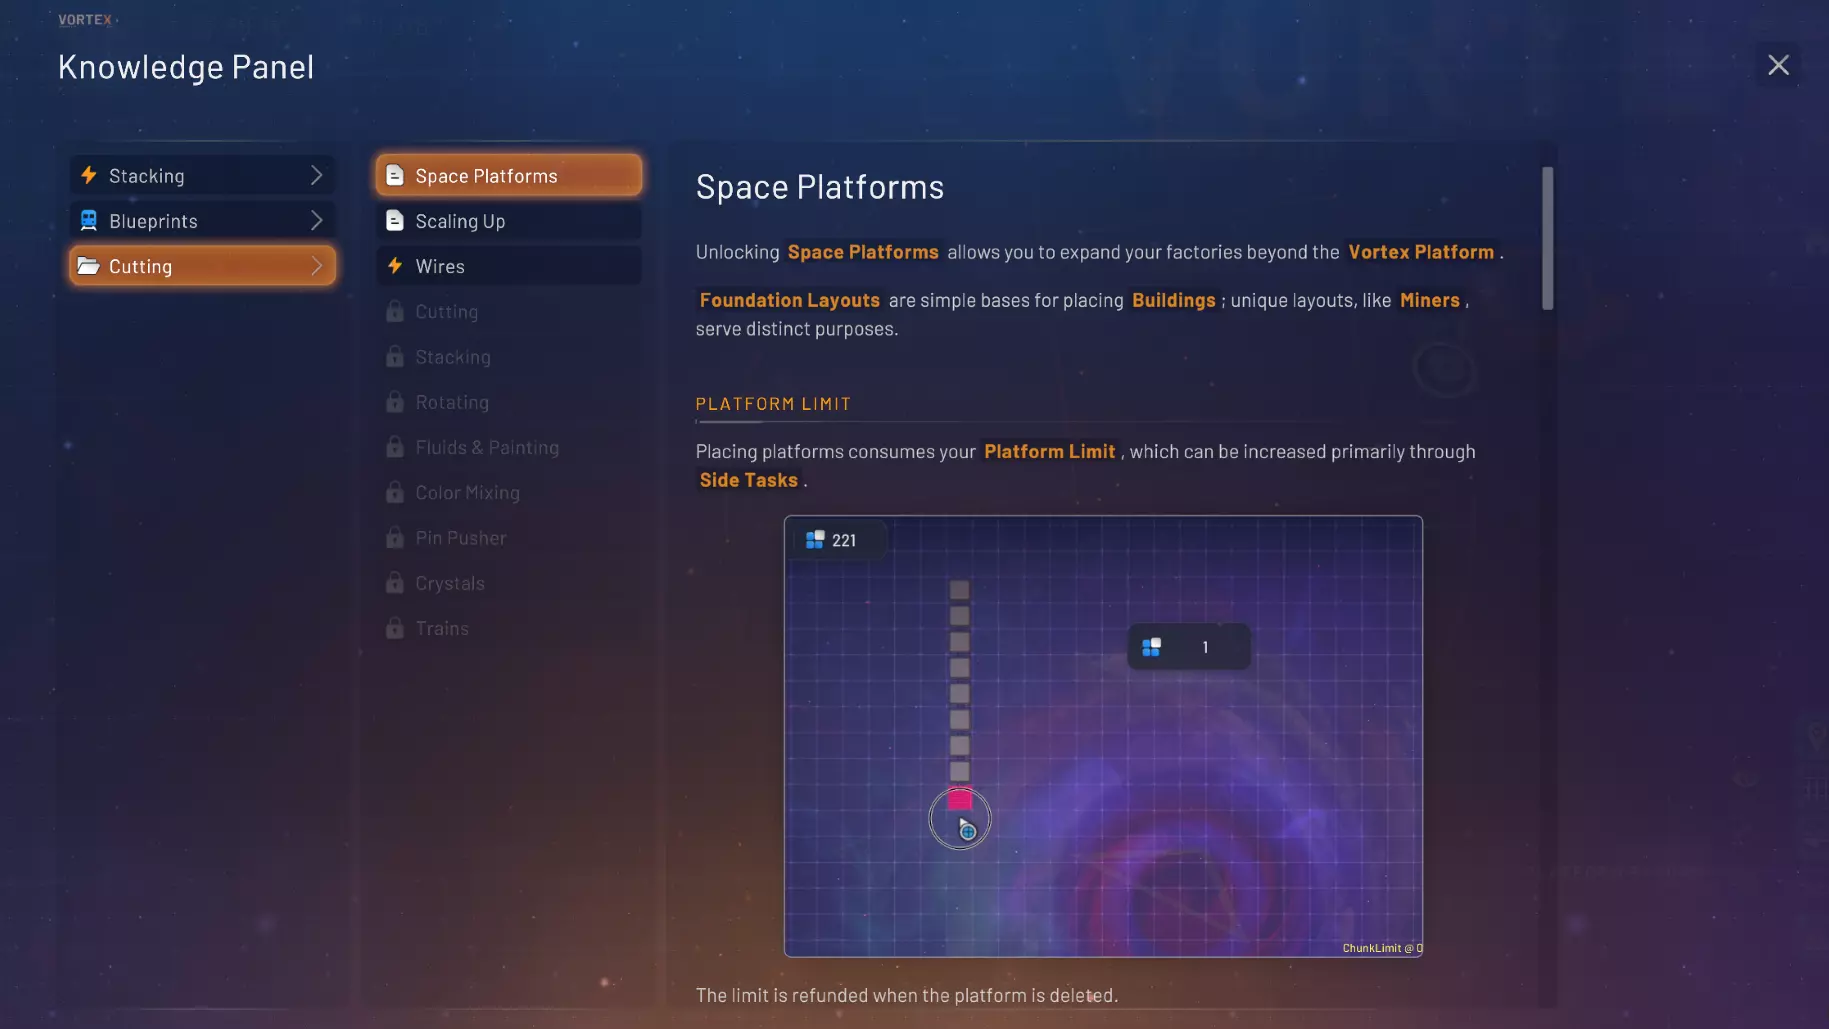Expand the Cutting category chevron

click(x=316, y=266)
